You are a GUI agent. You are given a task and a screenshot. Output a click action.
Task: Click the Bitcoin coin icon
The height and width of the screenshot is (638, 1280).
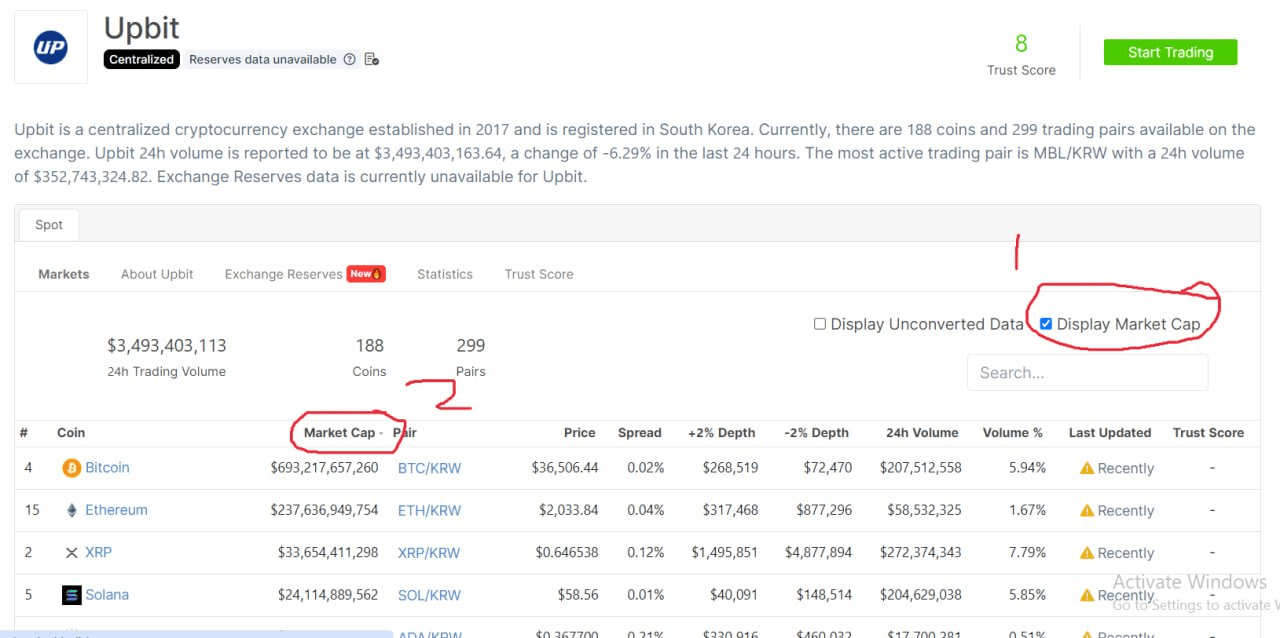coord(71,468)
